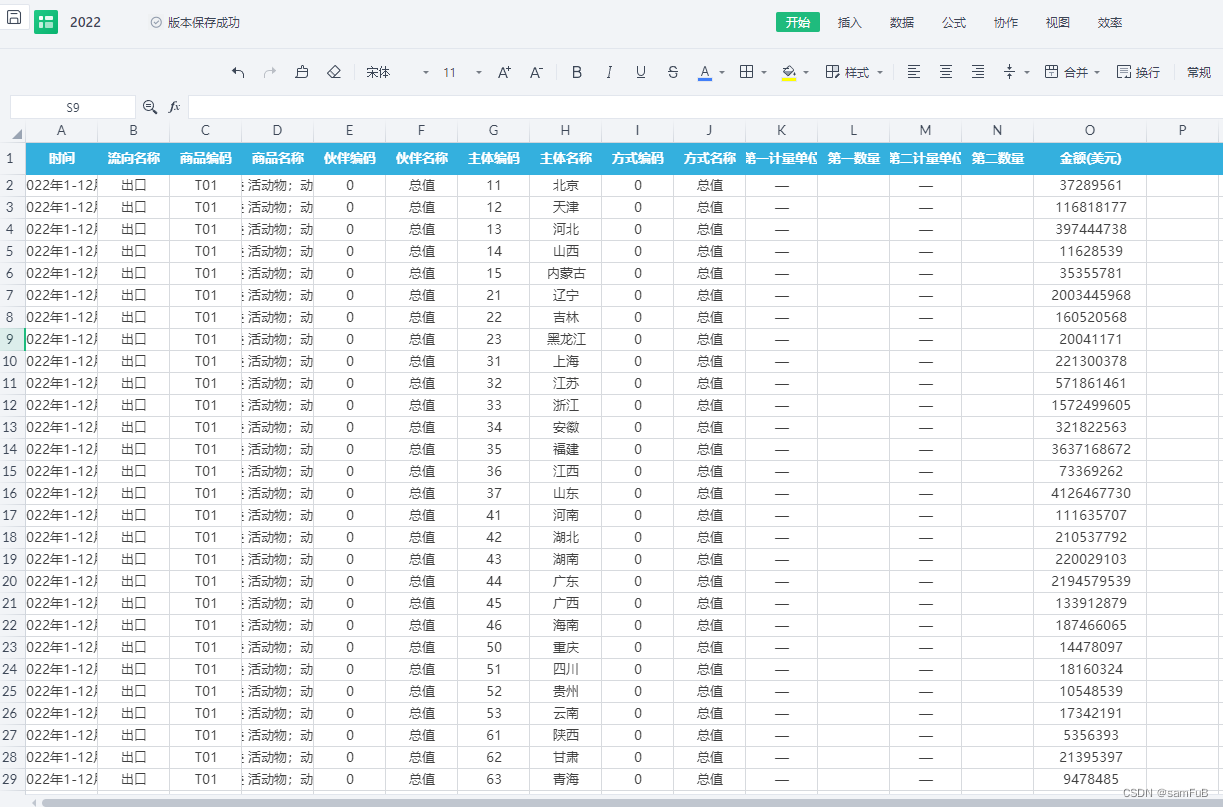Screen dimensions: 1223x807
Task: Click the cell borders icon
Action: (x=746, y=72)
